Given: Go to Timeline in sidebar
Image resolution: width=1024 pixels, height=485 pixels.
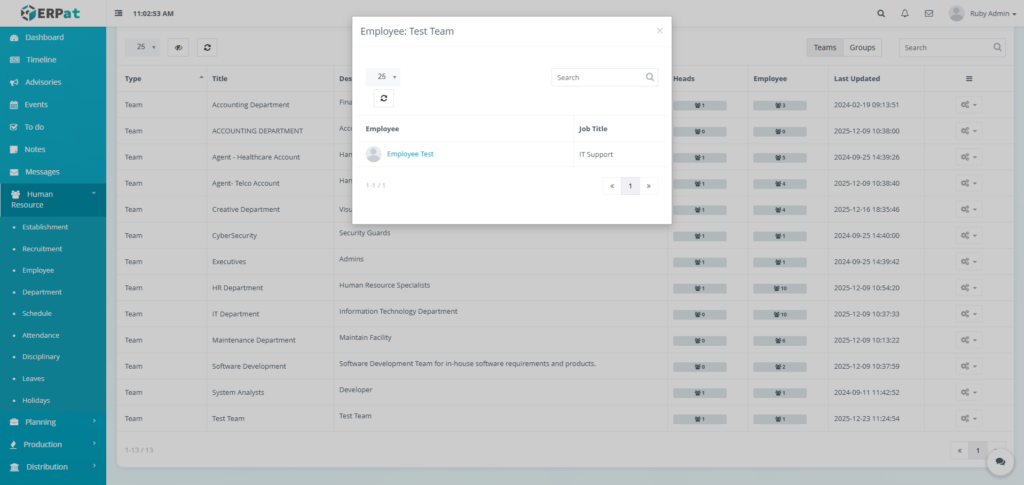Looking at the screenshot, I should tap(41, 60).
